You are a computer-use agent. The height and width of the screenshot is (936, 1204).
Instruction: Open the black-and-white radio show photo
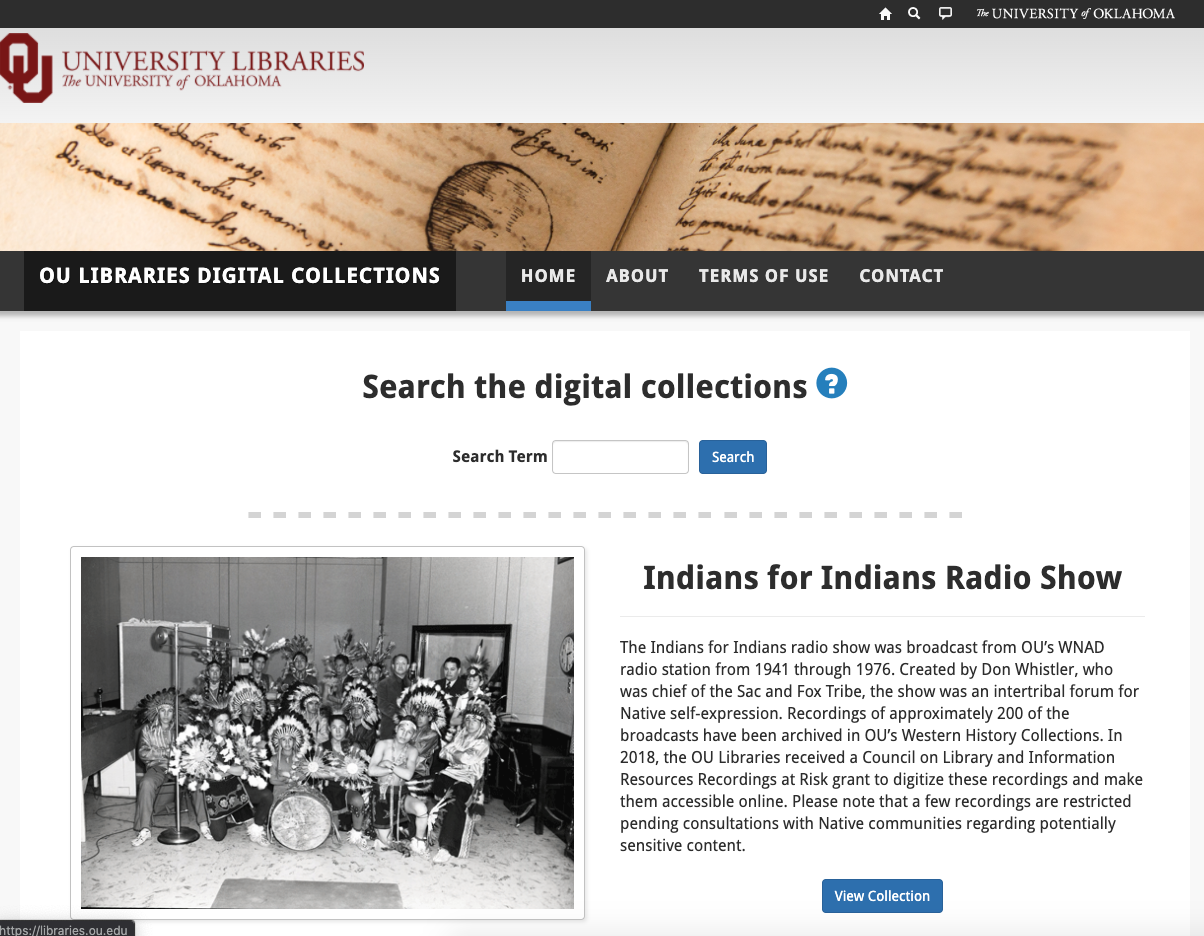click(327, 732)
